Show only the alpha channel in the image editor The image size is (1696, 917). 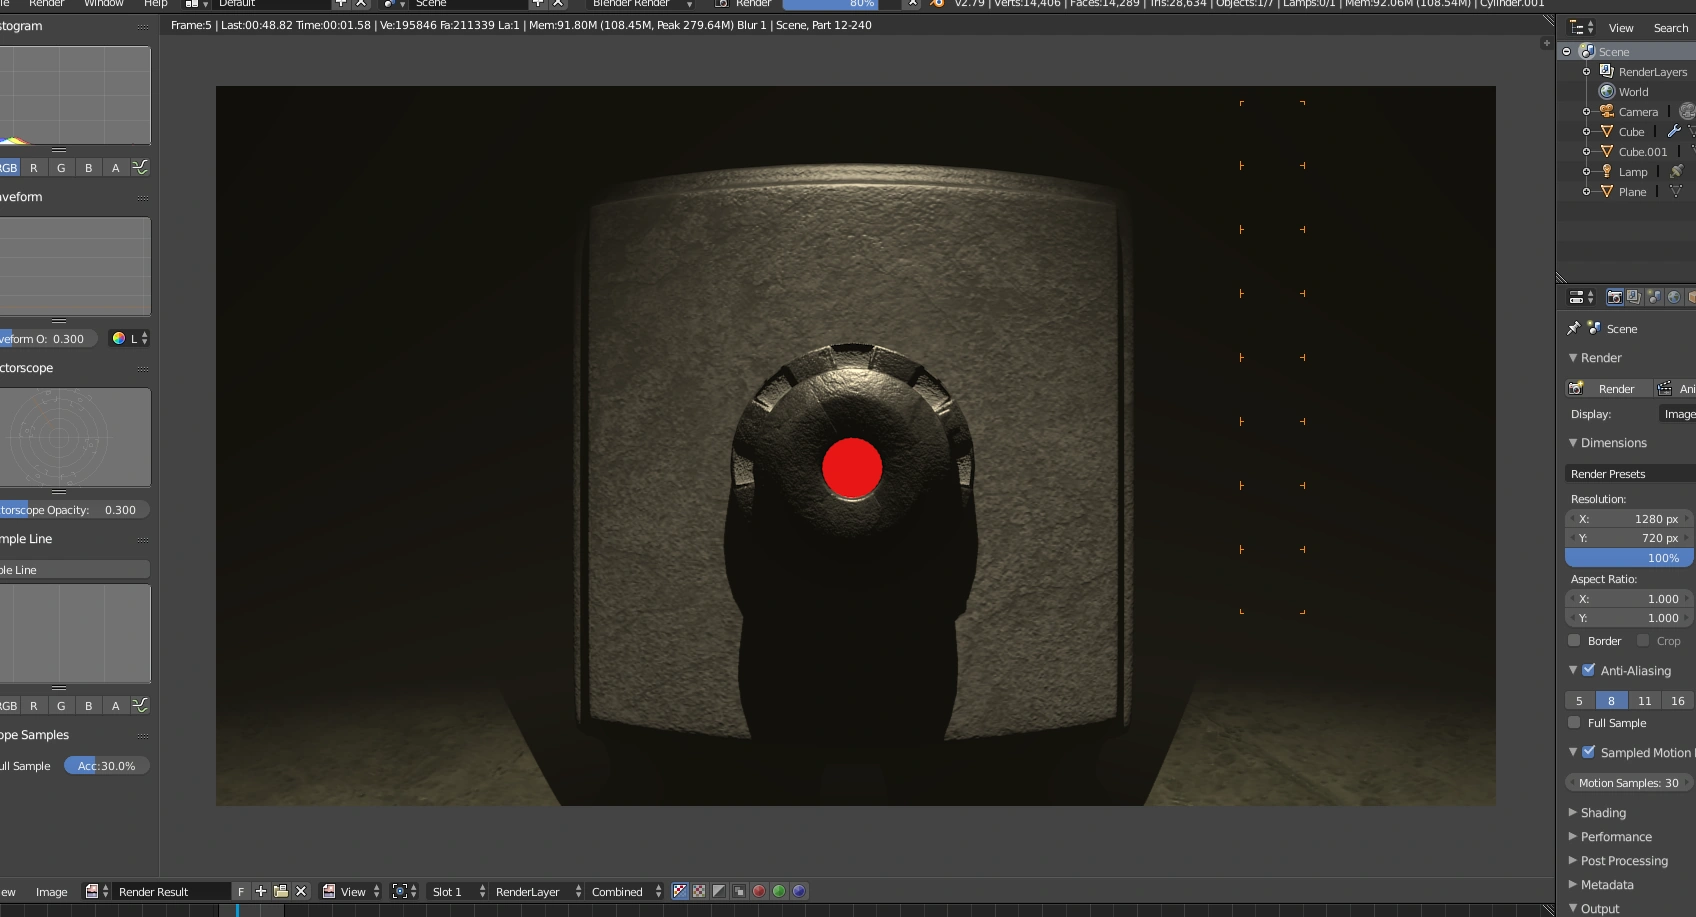click(x=718, y=891)
